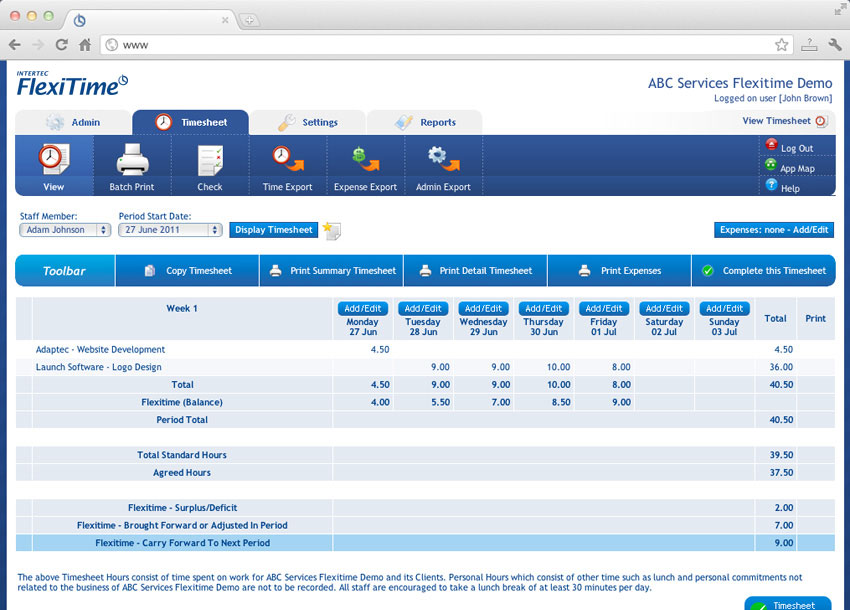850x610 pixels.
Task: Open the Period Start Date dropdown
Action: pos(169,230)
